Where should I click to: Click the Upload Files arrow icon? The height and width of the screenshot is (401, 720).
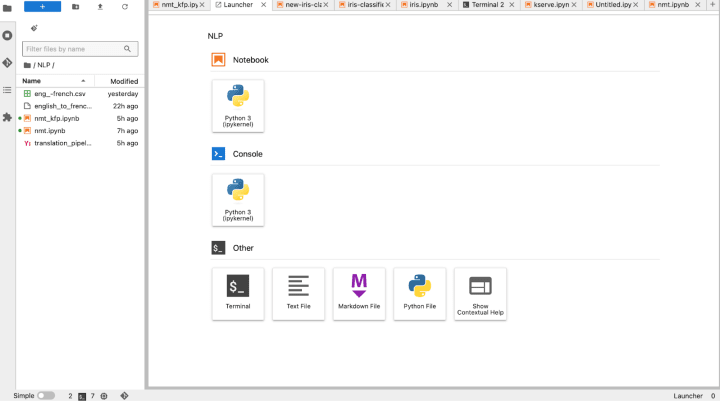coord(100,7)
